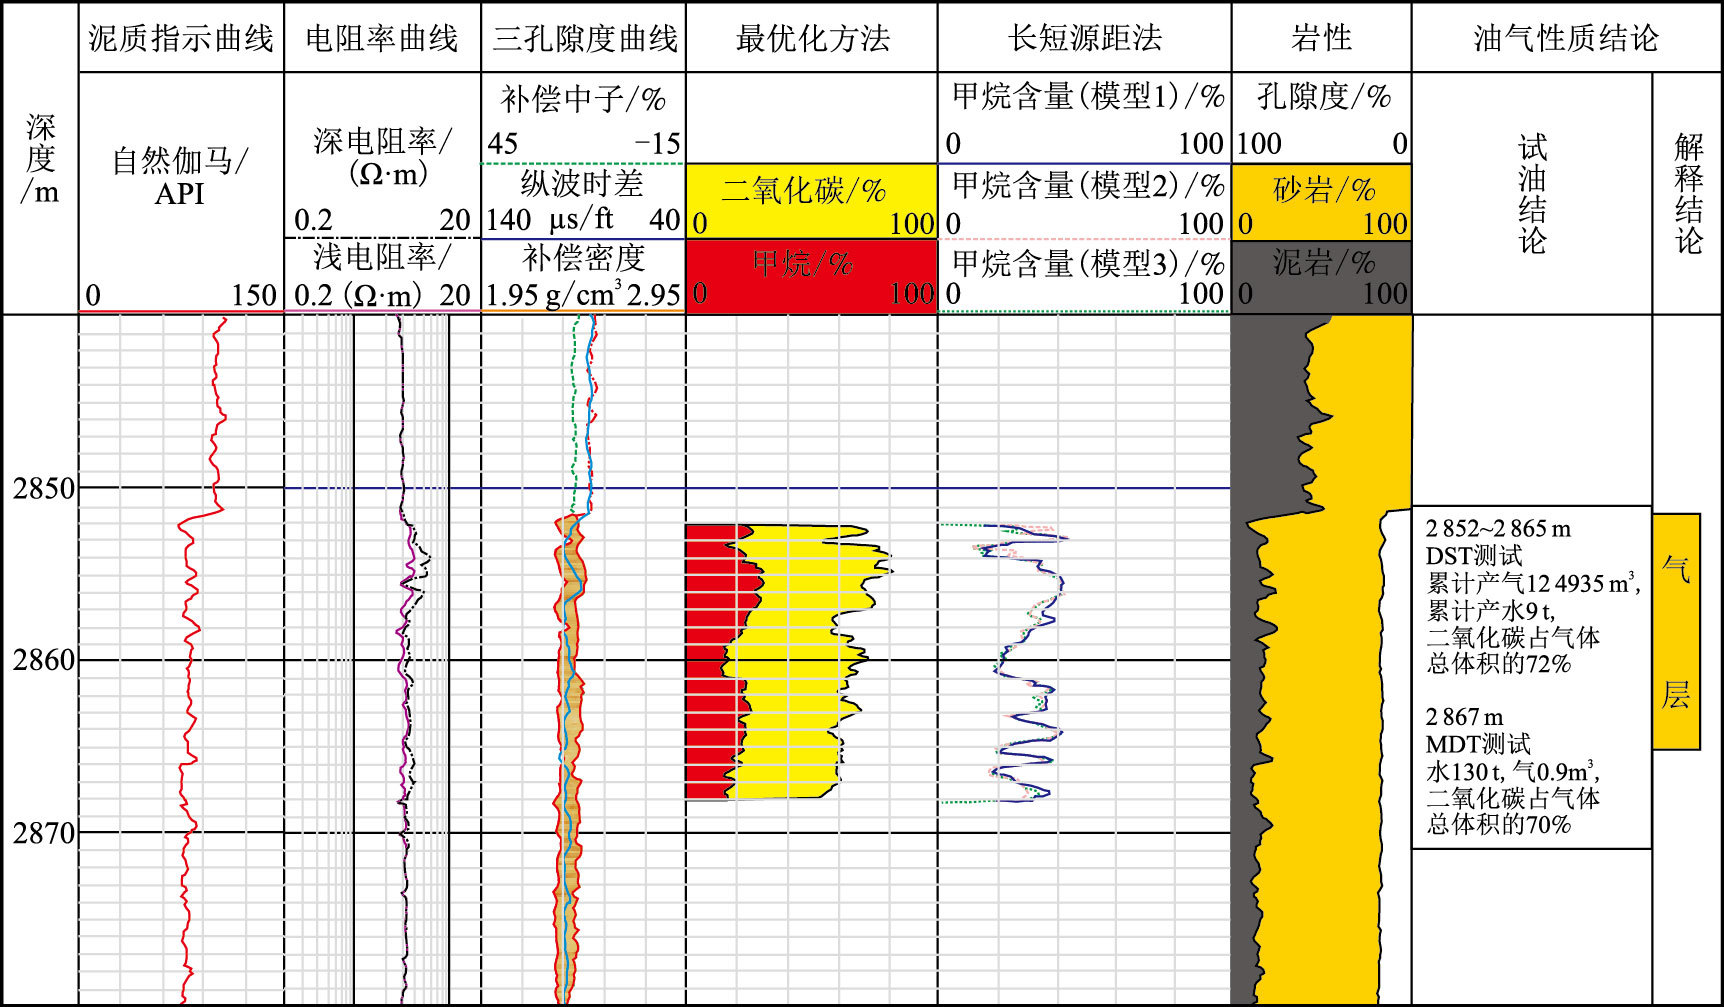The height and width of the screenshot is (1007, 1724).
Task: Click the red 甲烷/% legend swatch
Action: 811,277
